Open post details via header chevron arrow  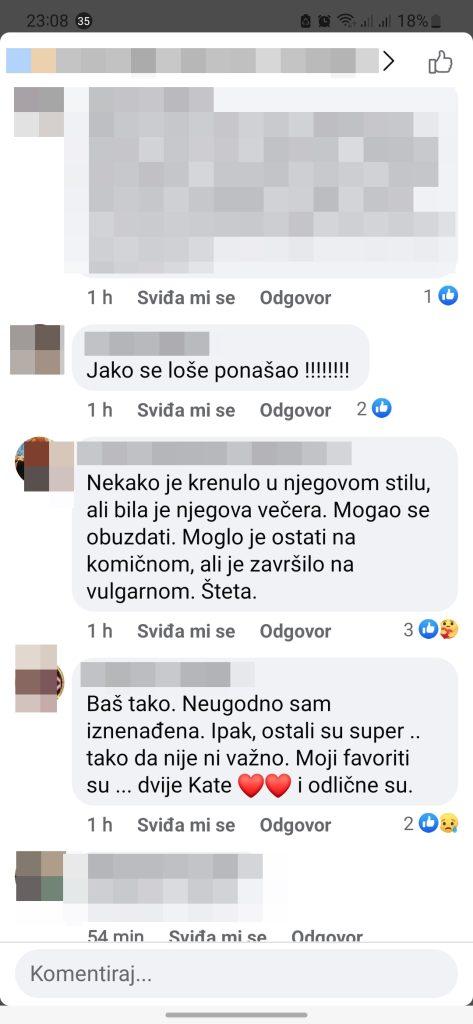point(389,61)
